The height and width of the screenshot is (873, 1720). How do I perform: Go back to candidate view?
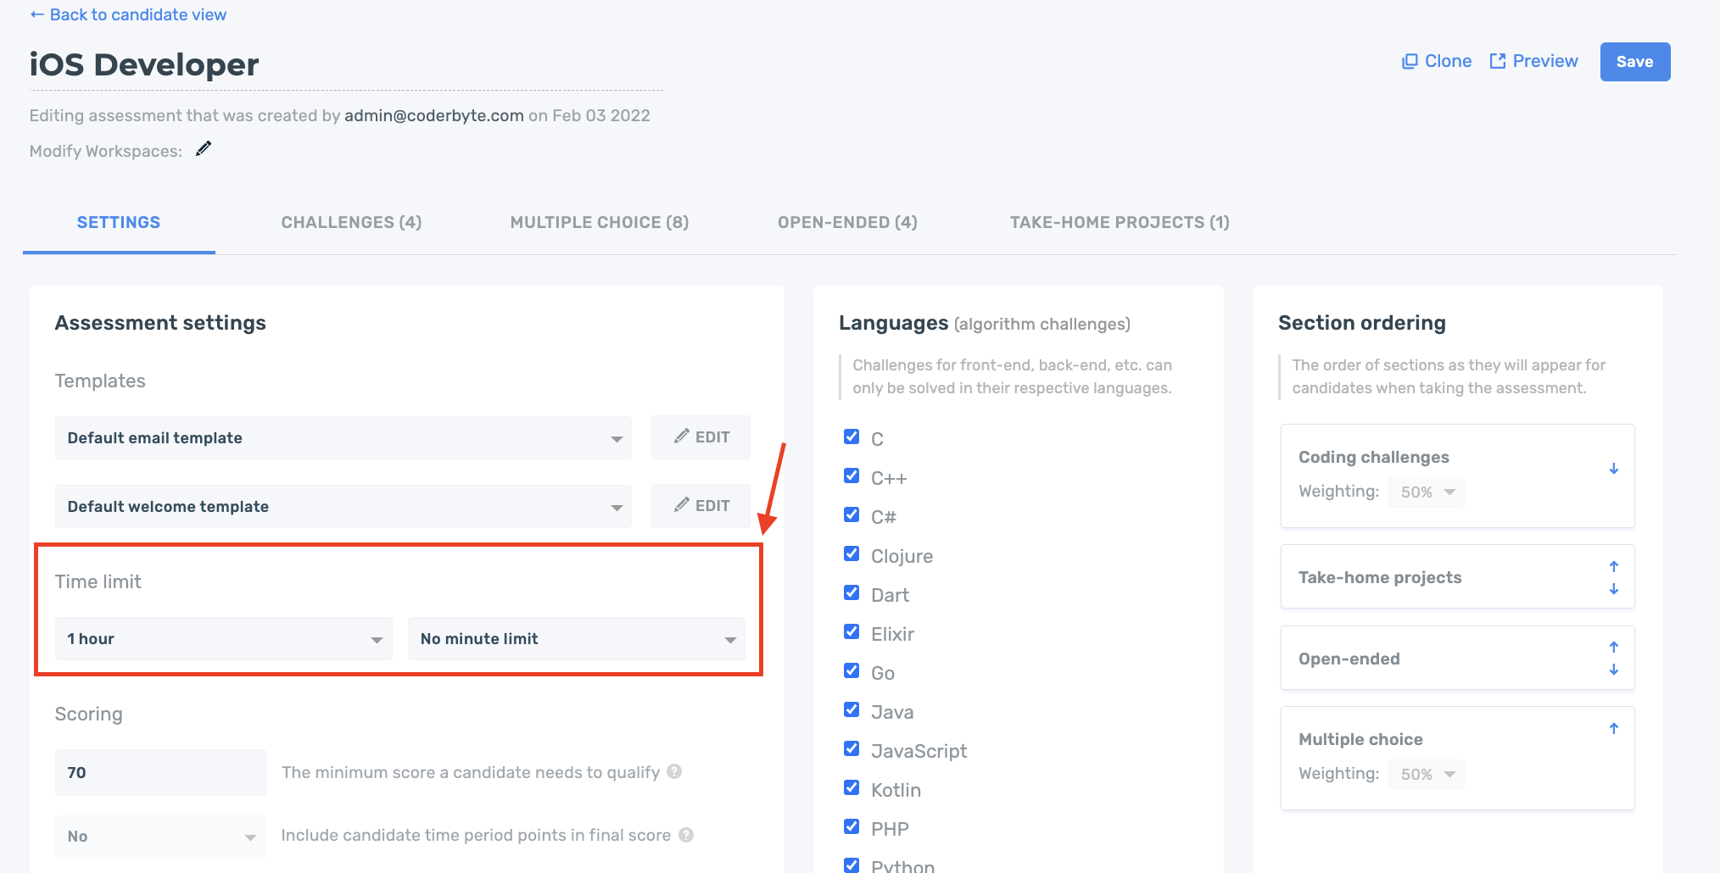128,15
